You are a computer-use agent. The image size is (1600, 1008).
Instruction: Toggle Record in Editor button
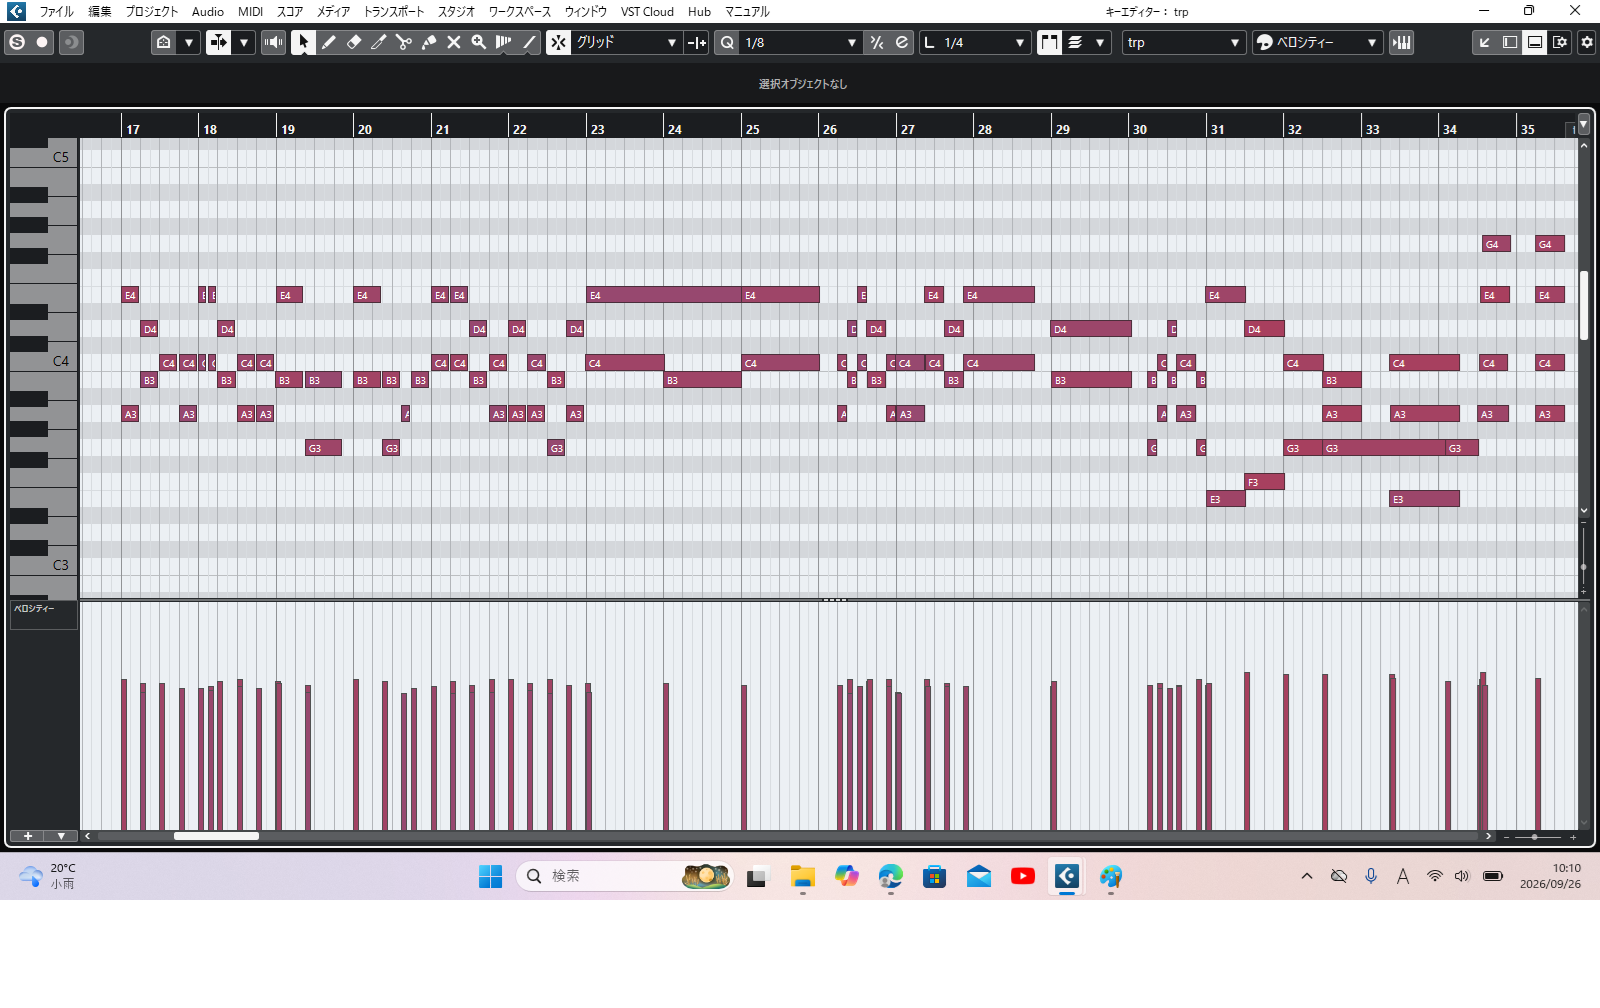pos(42,42)
